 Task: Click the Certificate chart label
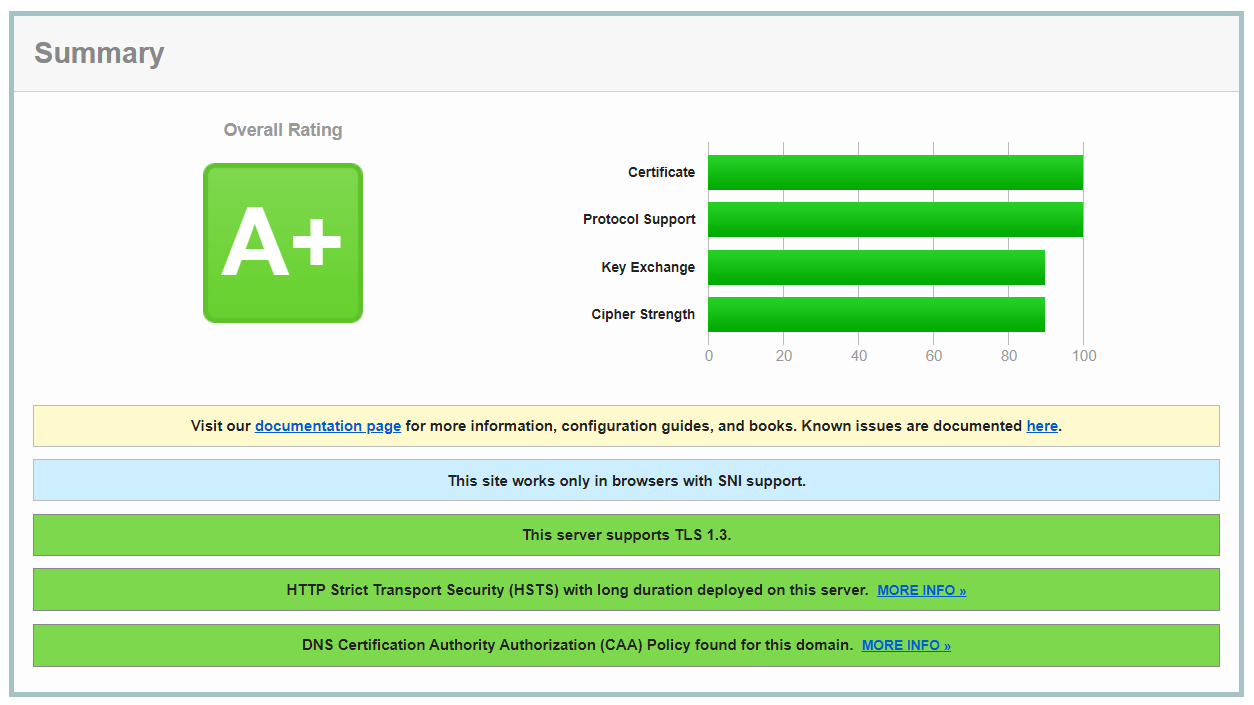[x=661, y=171]
